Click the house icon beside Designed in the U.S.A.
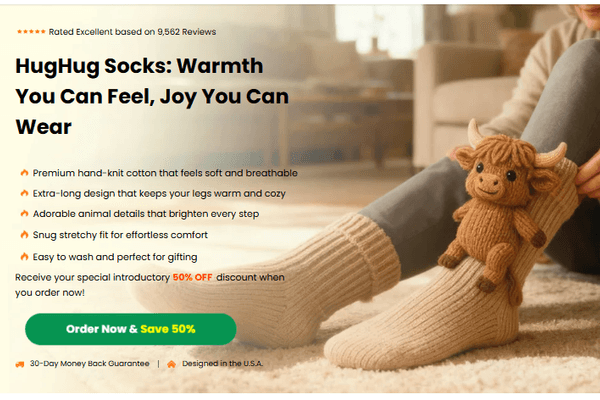The width and height of the screenshot is (600, 400). pos(171,364)
